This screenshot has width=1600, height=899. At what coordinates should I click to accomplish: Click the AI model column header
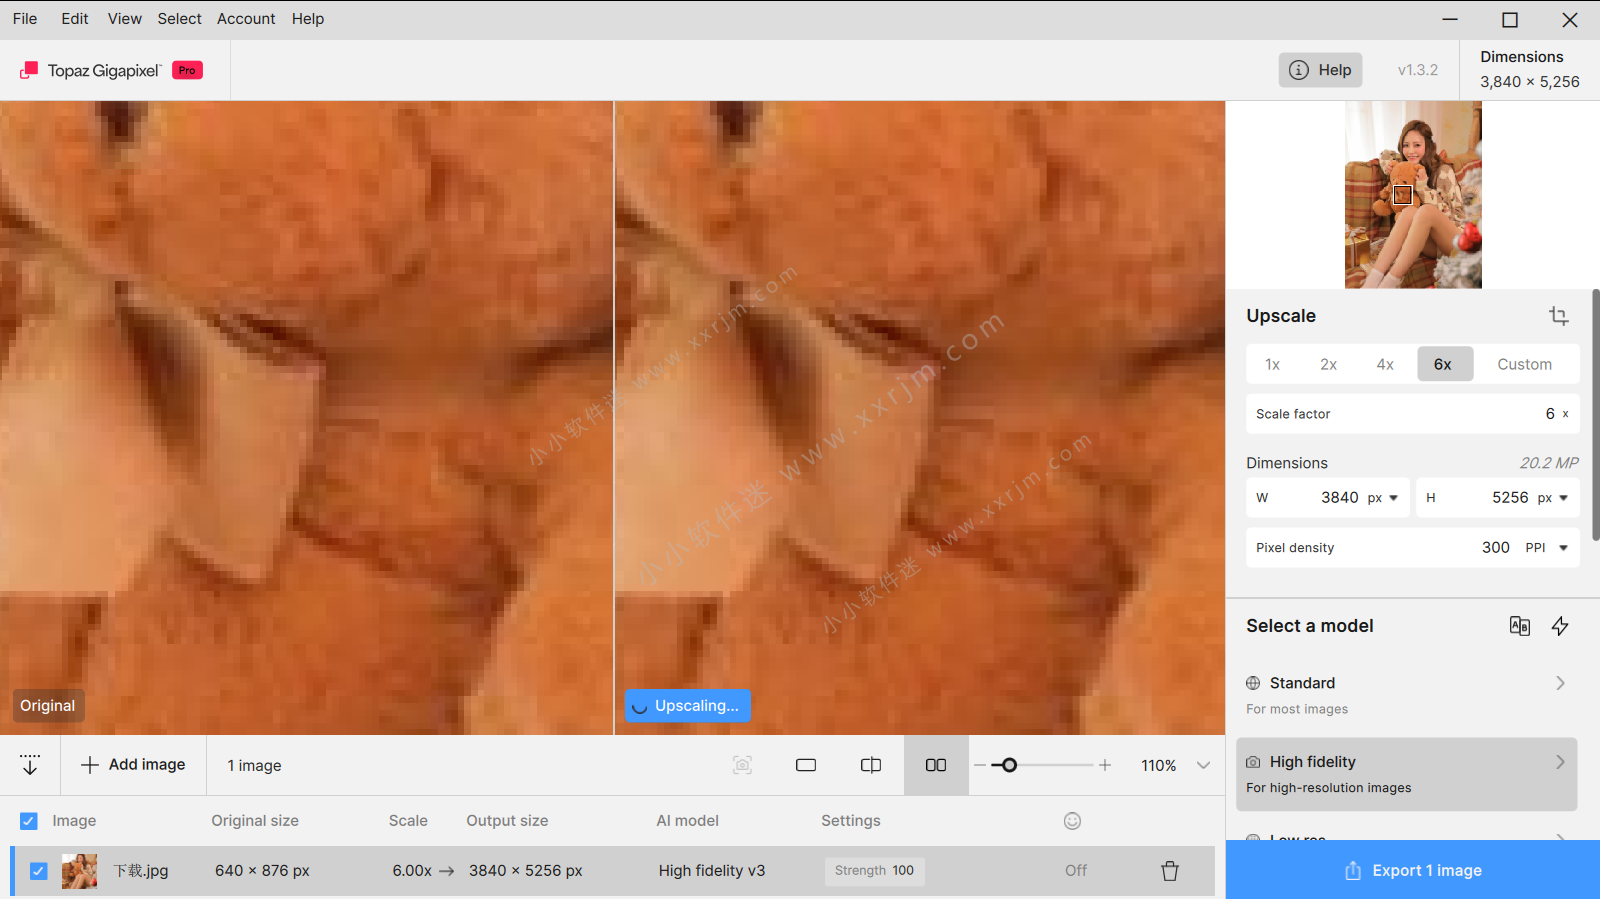(688, 821)
